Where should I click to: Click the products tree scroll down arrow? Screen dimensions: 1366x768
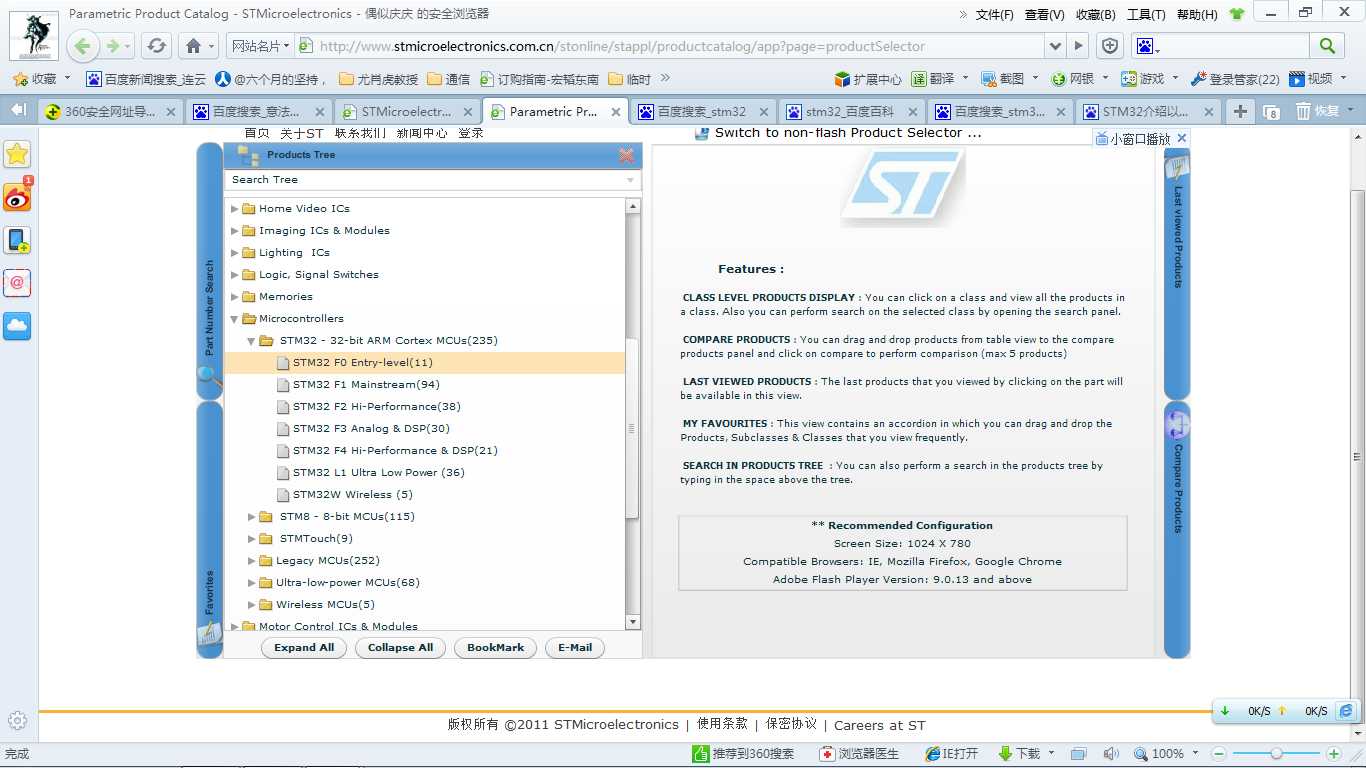click(x=632, y=622)
